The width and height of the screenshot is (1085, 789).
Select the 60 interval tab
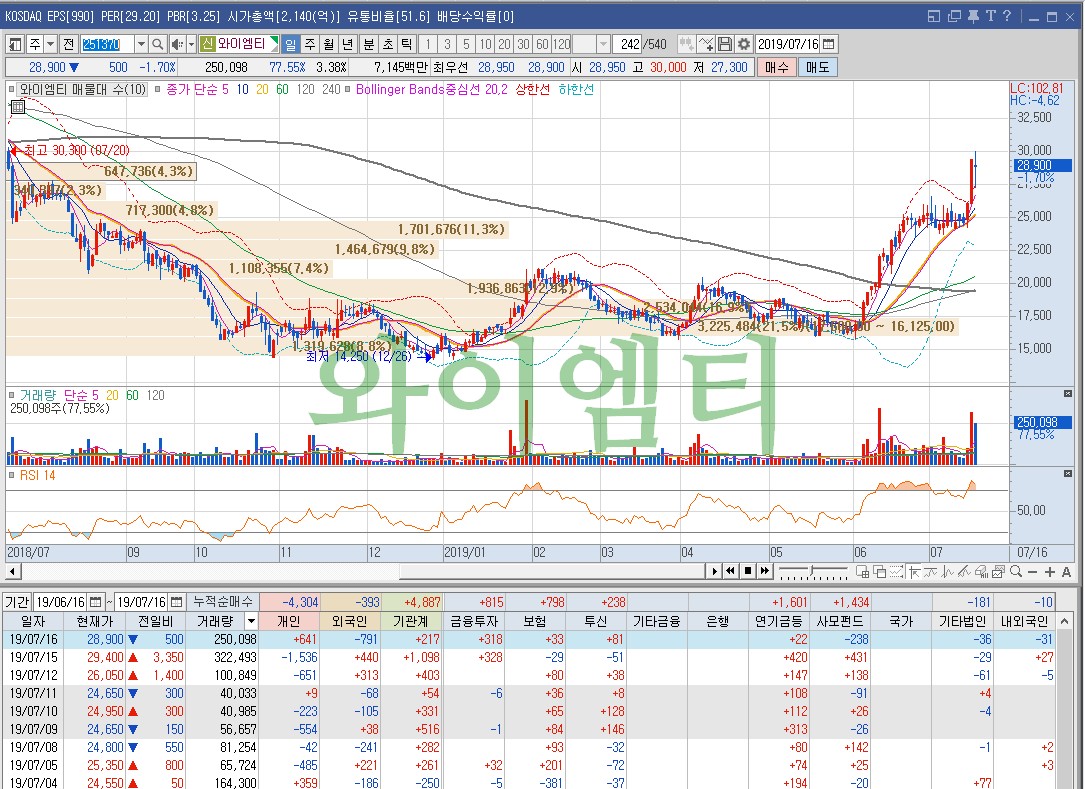(x=542, y=44)
